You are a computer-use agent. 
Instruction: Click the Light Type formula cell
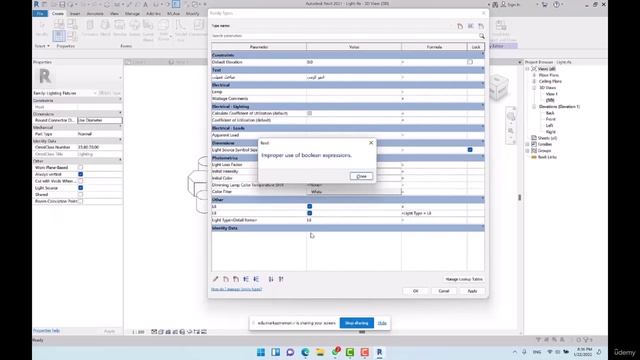point(434,213)
